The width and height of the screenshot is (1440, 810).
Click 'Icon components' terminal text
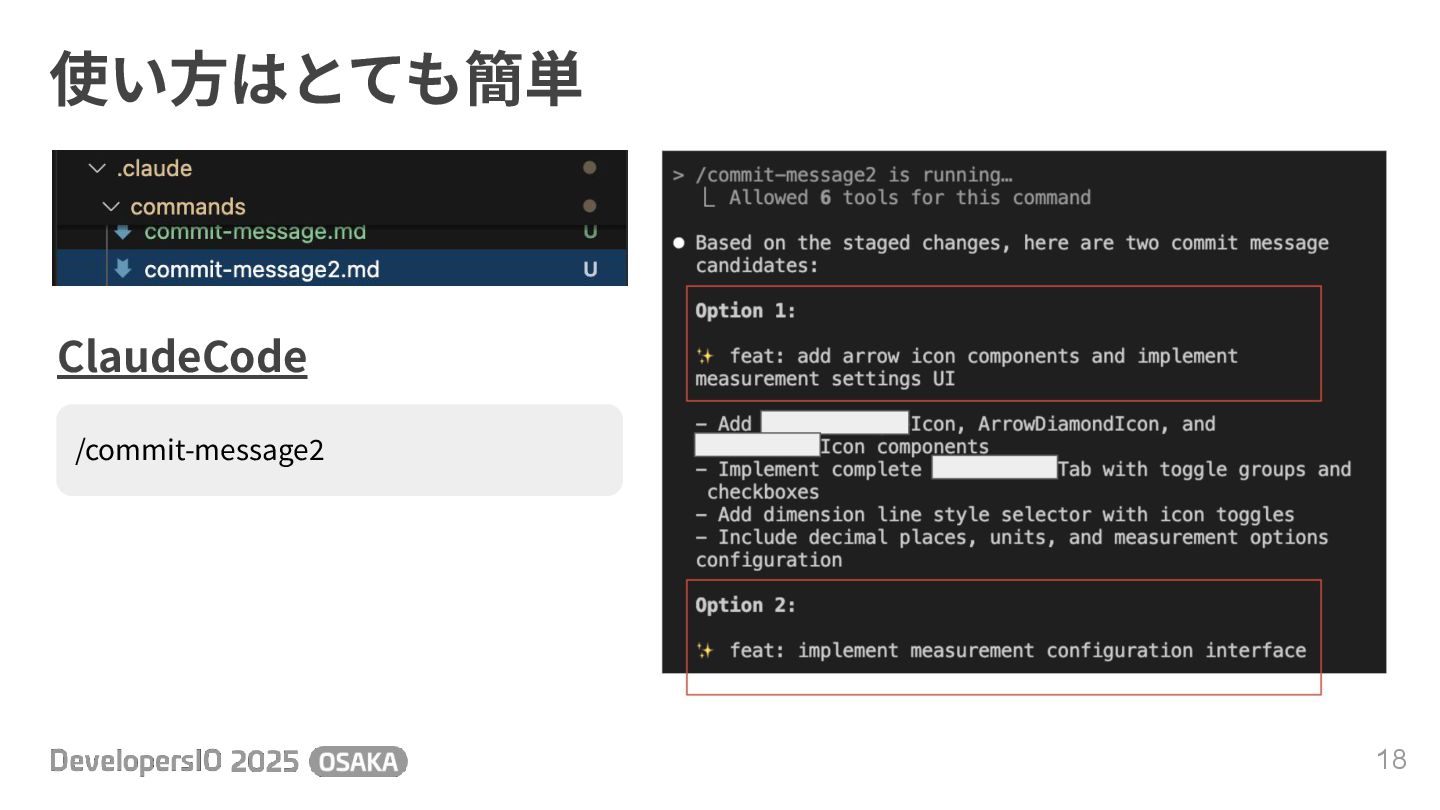click(x=904, y=447)
